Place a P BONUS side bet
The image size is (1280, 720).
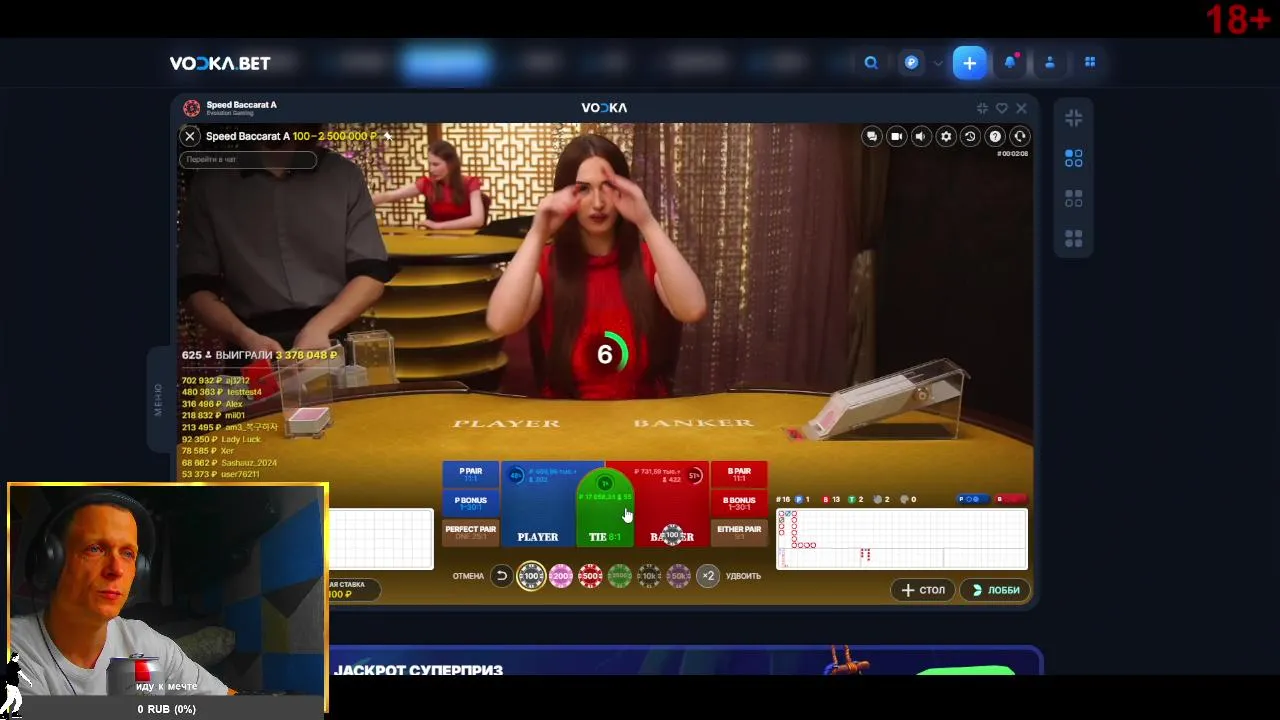point(470,503)
